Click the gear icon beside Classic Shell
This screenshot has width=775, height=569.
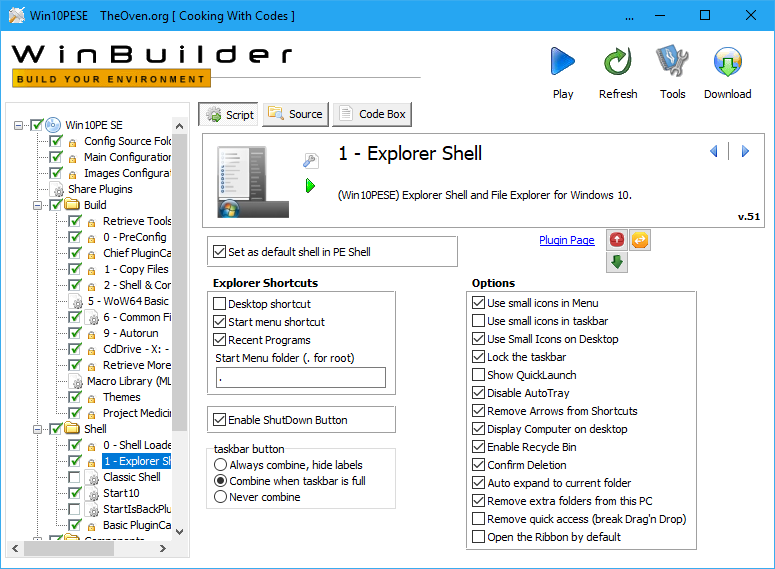click(x=93, y=478)
